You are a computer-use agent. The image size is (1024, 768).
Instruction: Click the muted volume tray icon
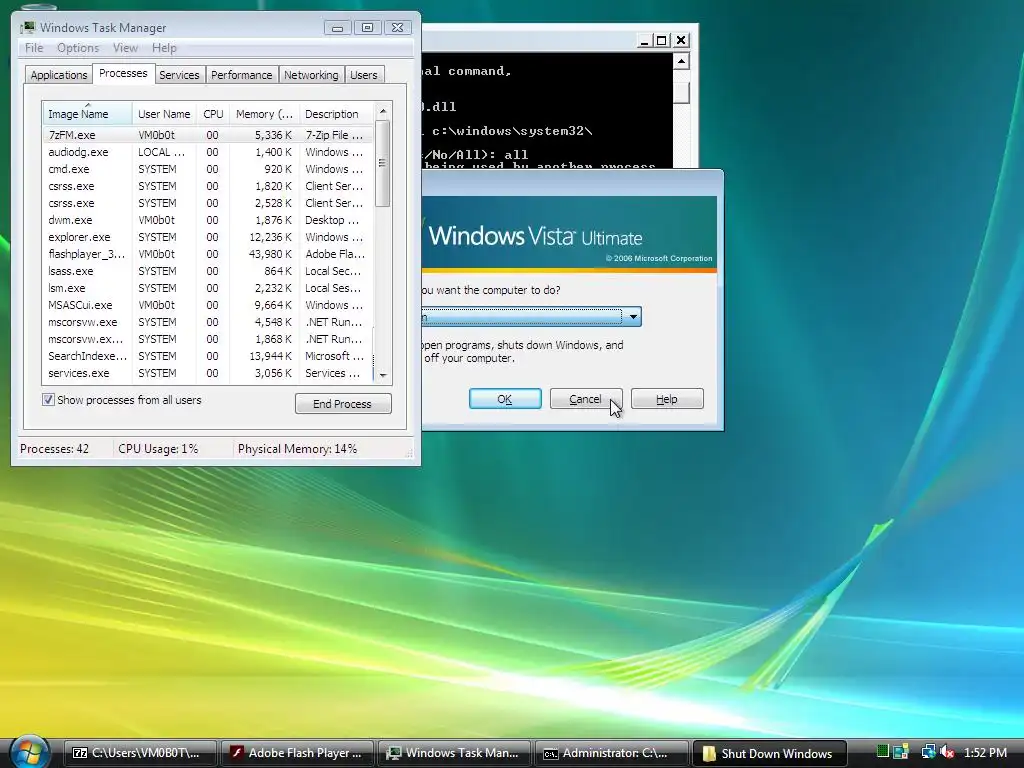tap(947, 752)
